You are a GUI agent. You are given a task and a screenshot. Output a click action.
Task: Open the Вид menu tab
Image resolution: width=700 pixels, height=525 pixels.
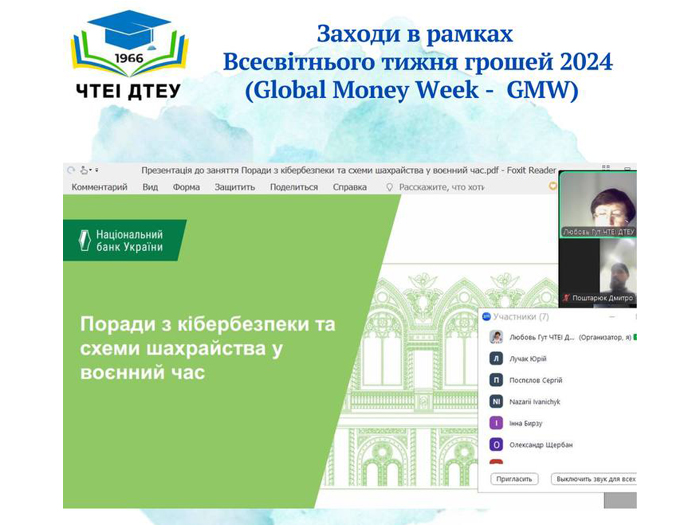(x=150, y=187)
